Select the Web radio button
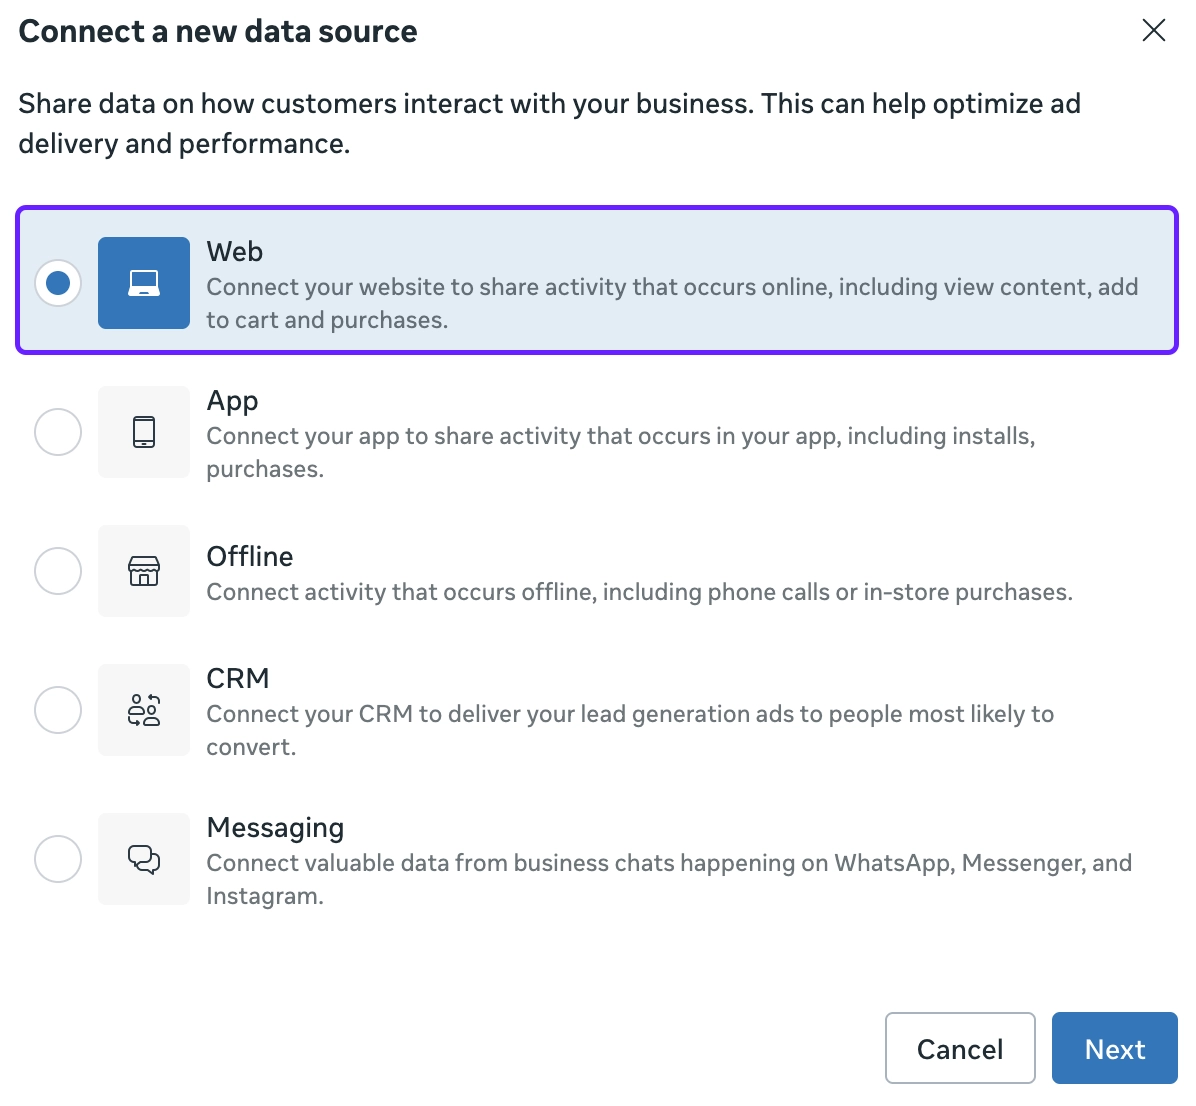 click(x=58, y=283)
